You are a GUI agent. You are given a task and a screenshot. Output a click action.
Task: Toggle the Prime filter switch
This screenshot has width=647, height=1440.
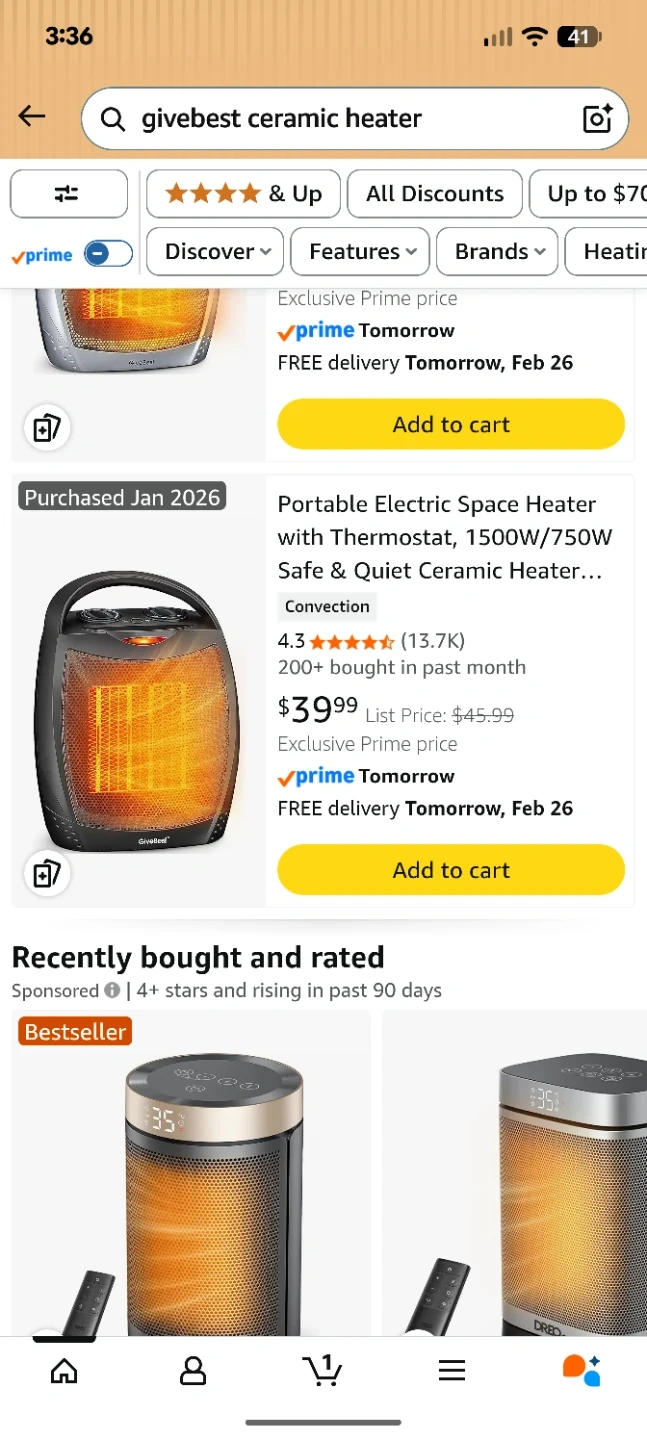click(x=108, y=254)
